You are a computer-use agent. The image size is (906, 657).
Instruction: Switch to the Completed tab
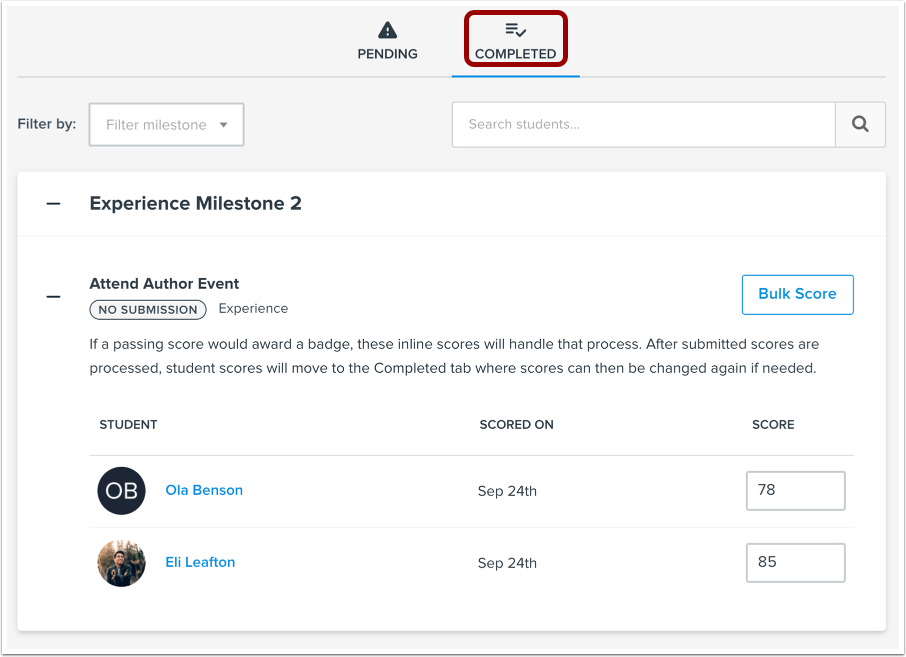[x=515, y=54]
